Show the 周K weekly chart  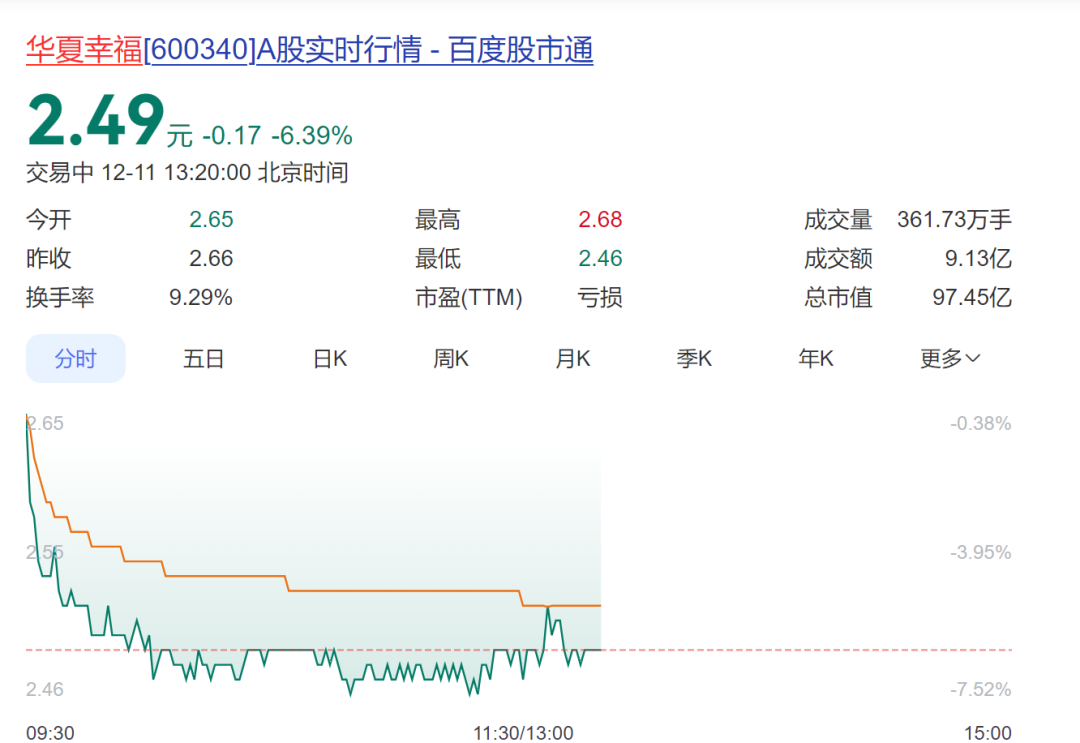pos(451,359)
